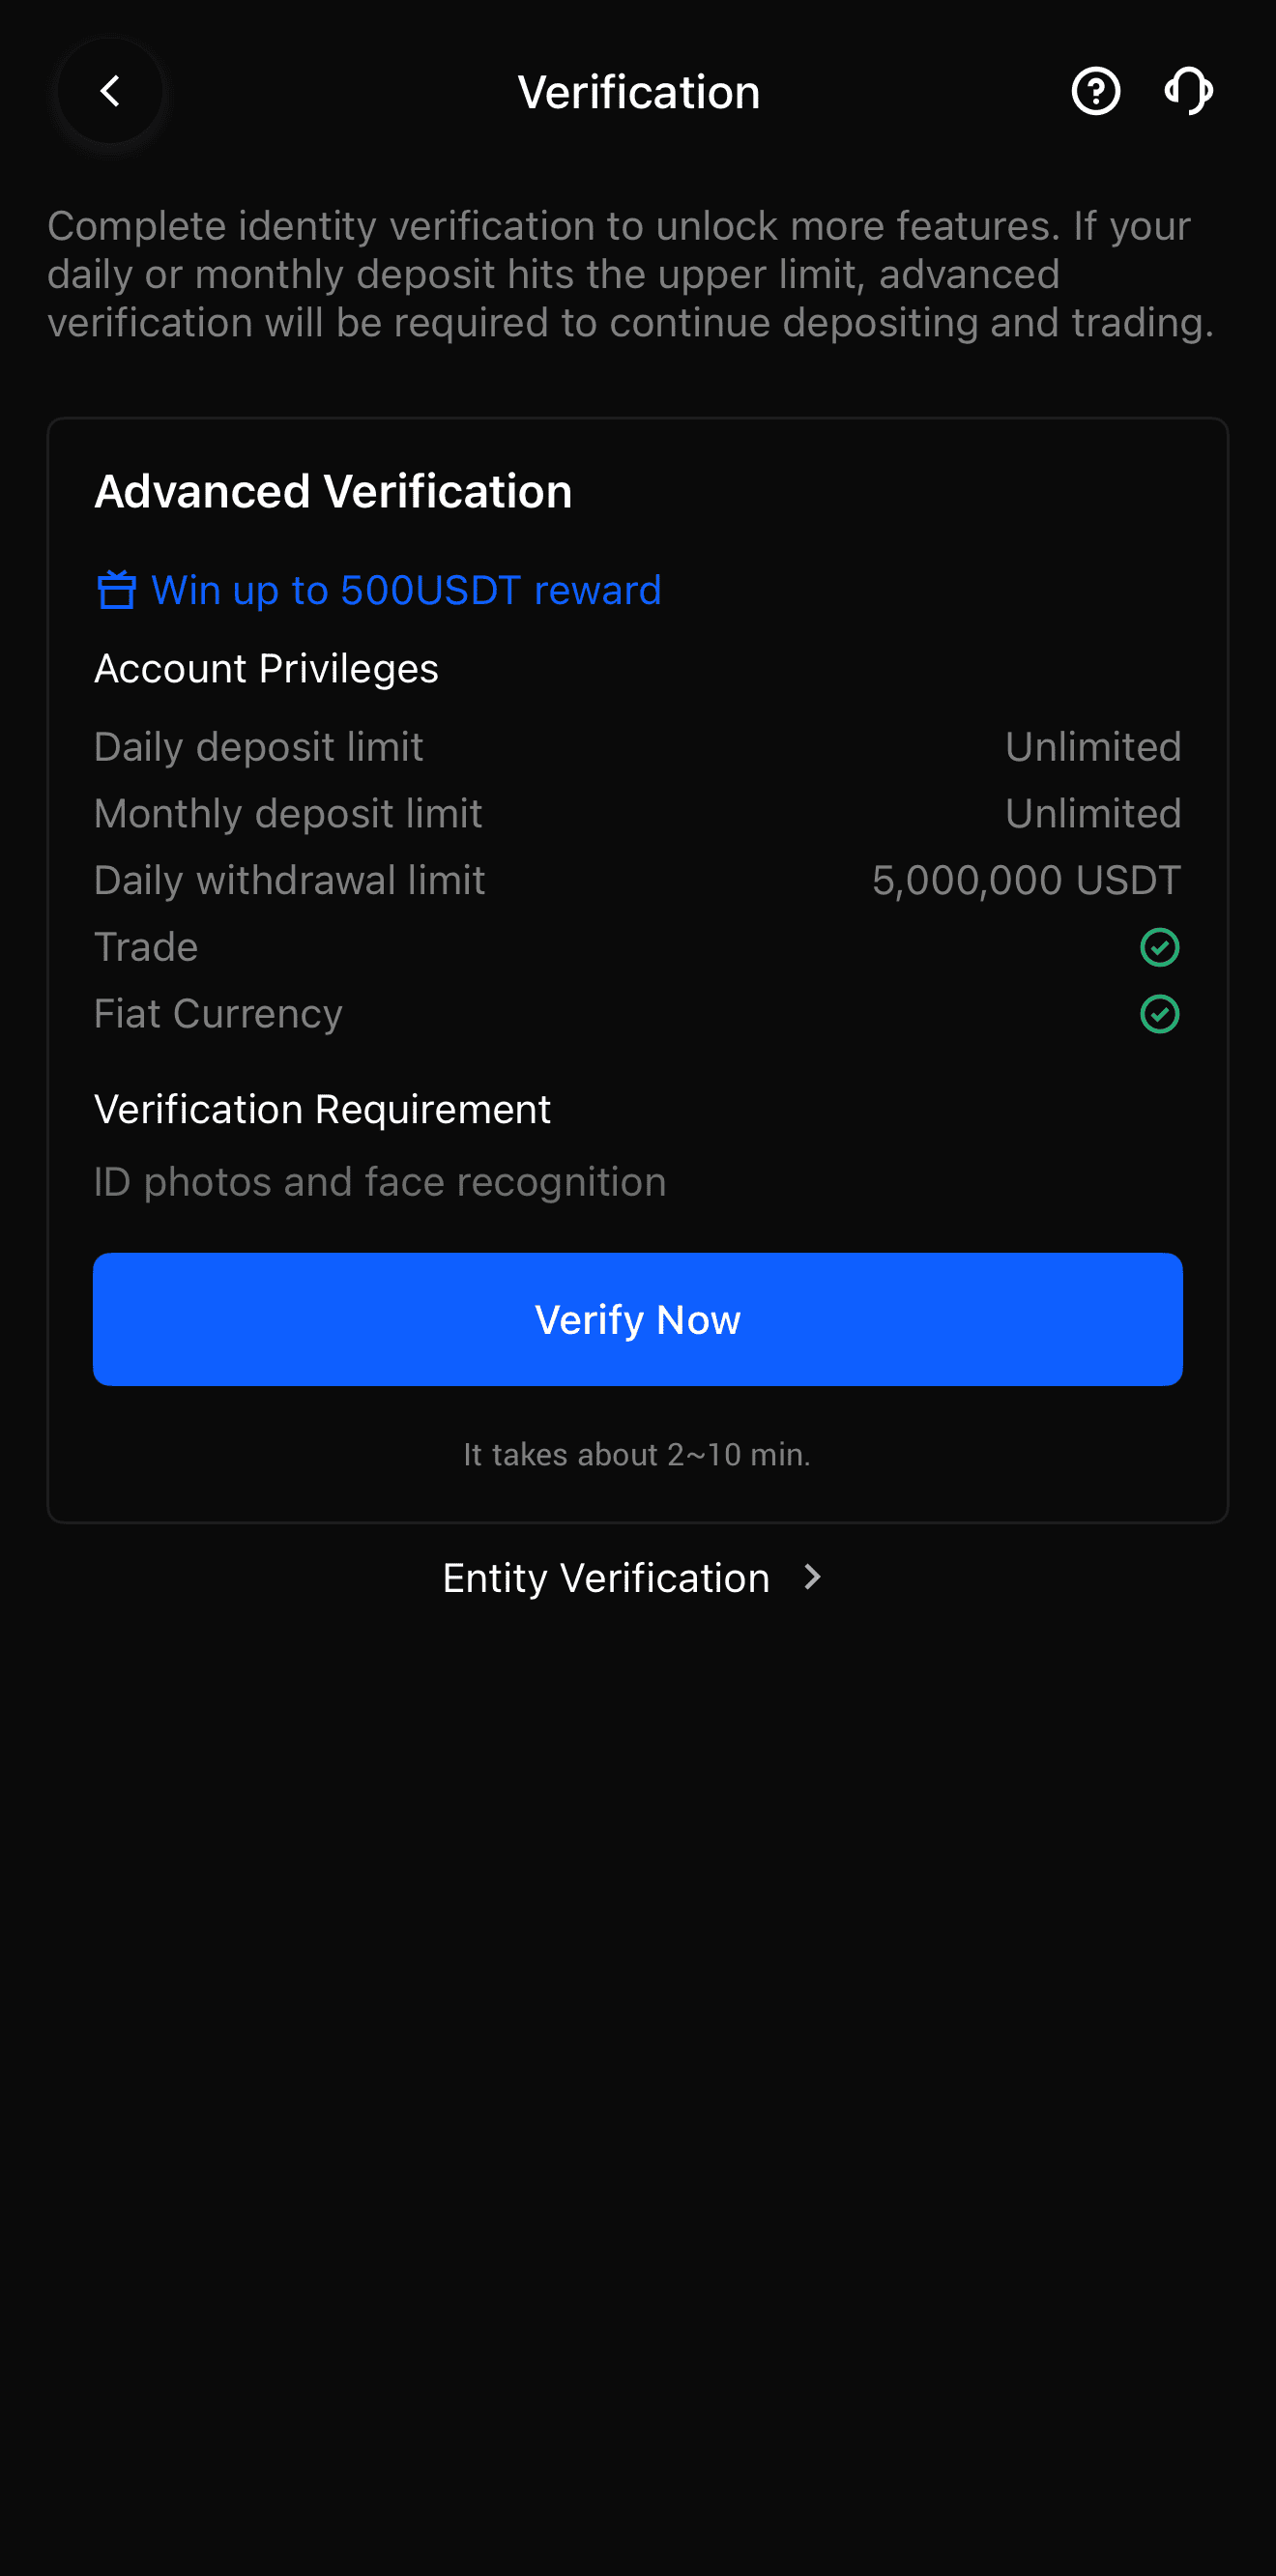Tap the 'It takes about 2~10 min.' note
1276x2576 pixels.
tap(637, 1454)
